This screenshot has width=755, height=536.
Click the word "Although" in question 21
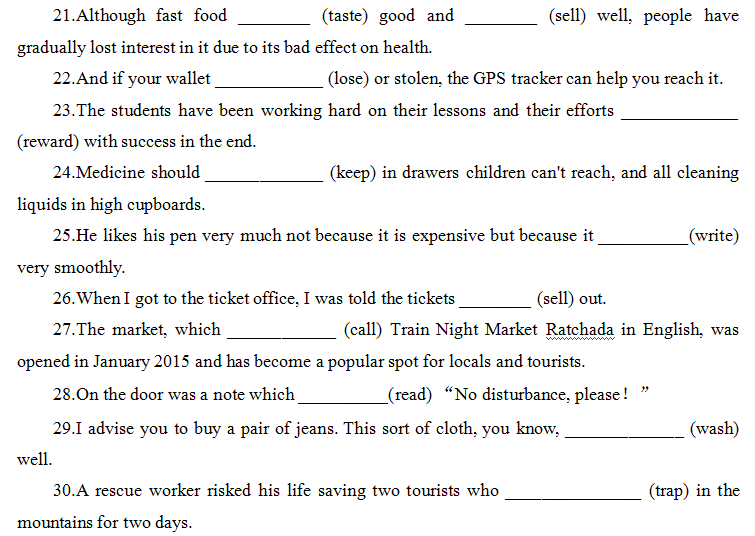pos(112,17)
